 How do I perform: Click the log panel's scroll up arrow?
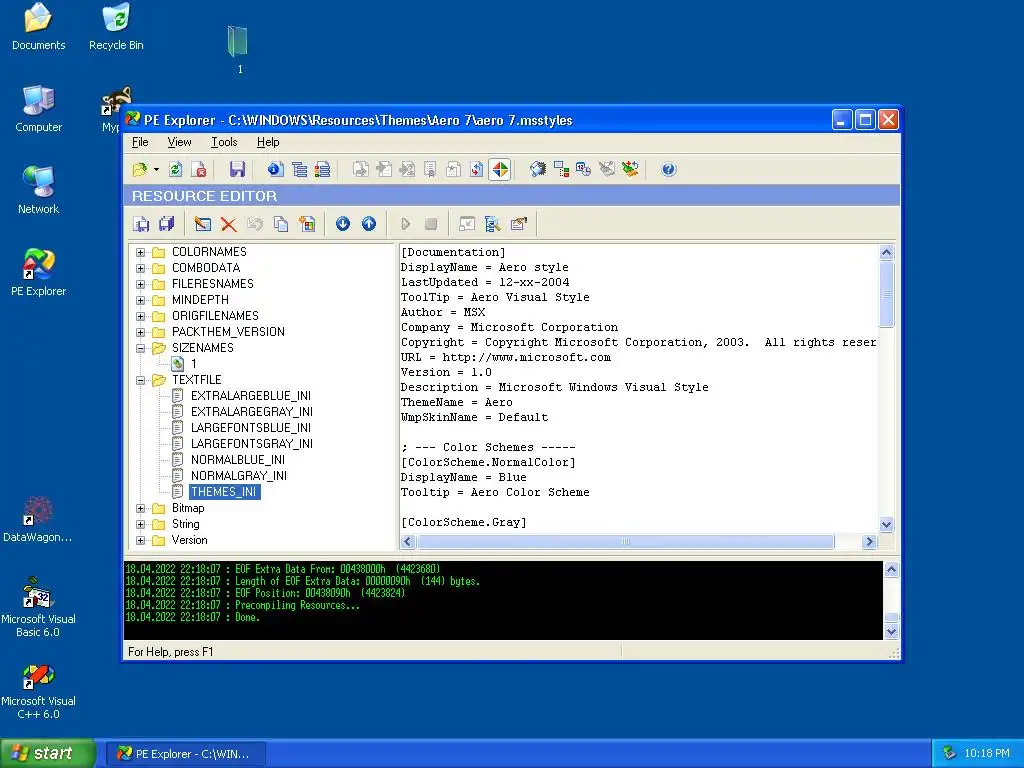coord(891,569)
